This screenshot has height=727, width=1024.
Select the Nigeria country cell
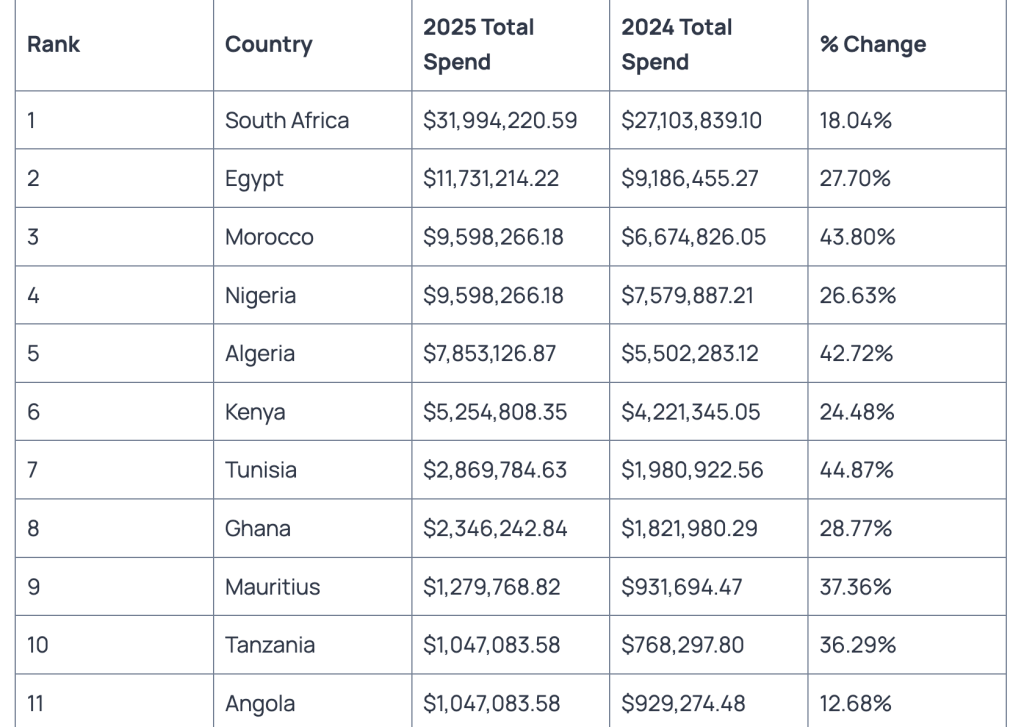coord(260,296)
